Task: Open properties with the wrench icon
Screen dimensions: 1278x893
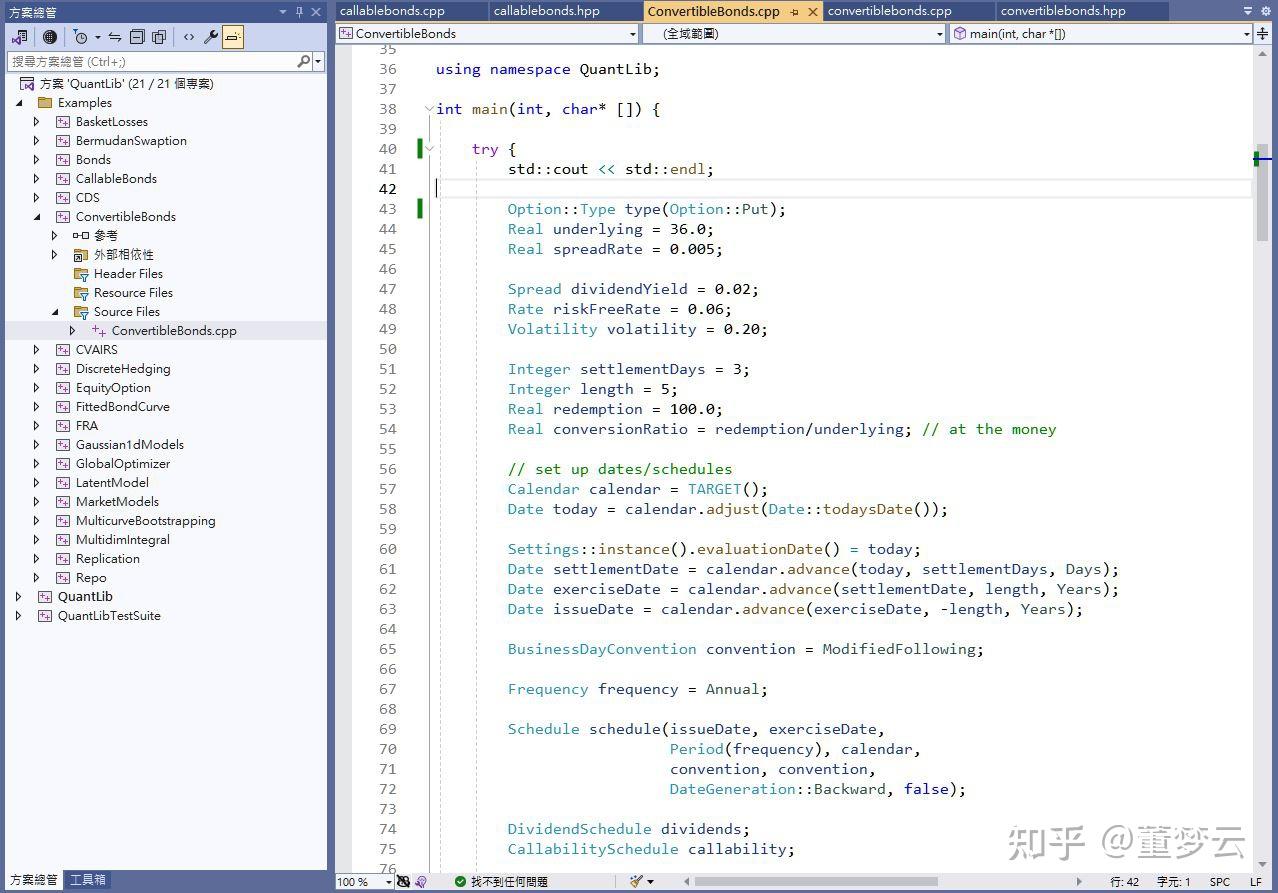Action: point(211,37)
